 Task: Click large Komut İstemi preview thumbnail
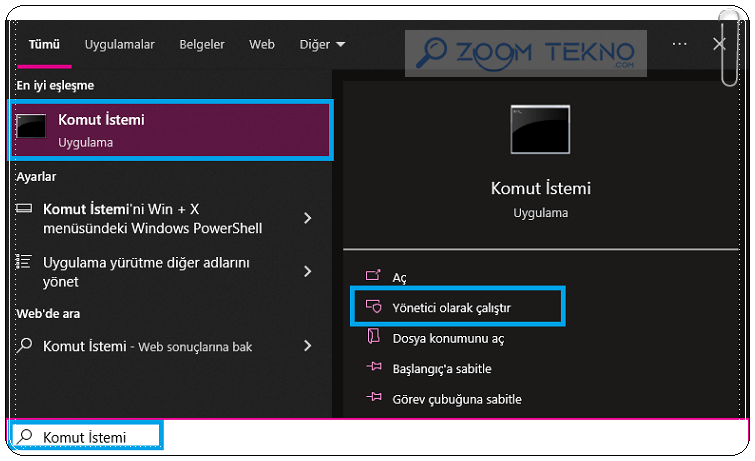pos(540,130)
